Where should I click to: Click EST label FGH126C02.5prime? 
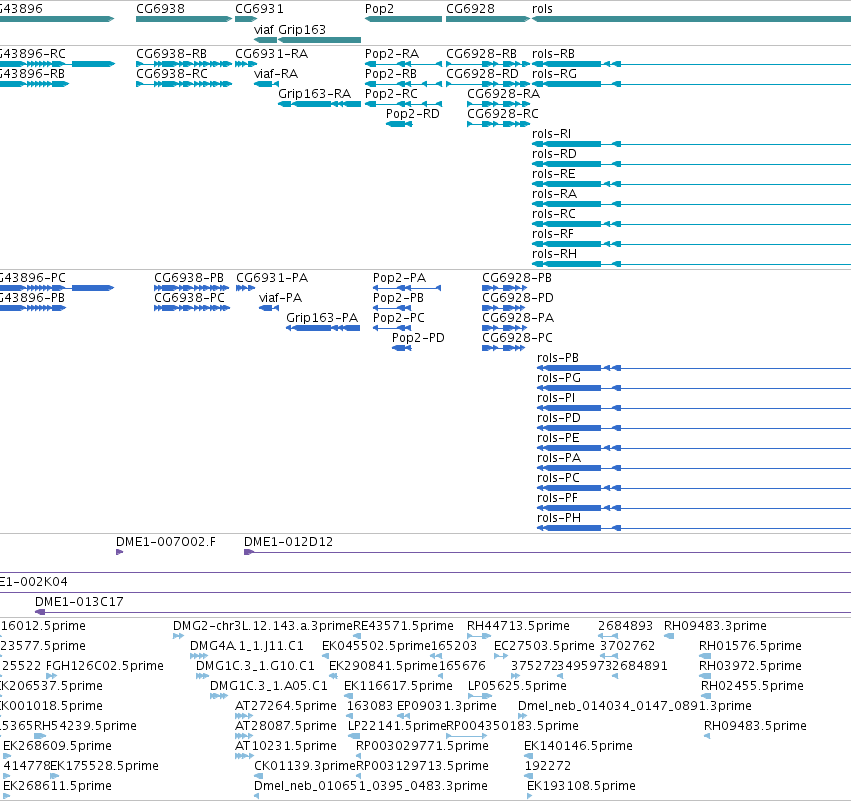pyautogui.click(x=105, y=666)
